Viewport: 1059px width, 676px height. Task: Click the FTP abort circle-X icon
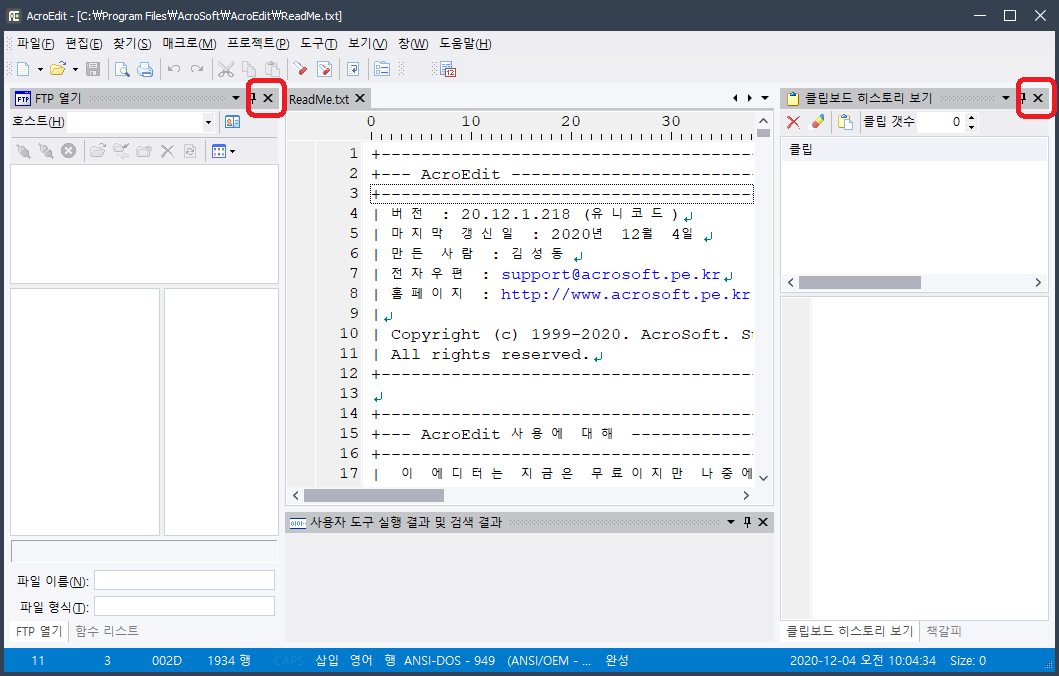(68, 151)
